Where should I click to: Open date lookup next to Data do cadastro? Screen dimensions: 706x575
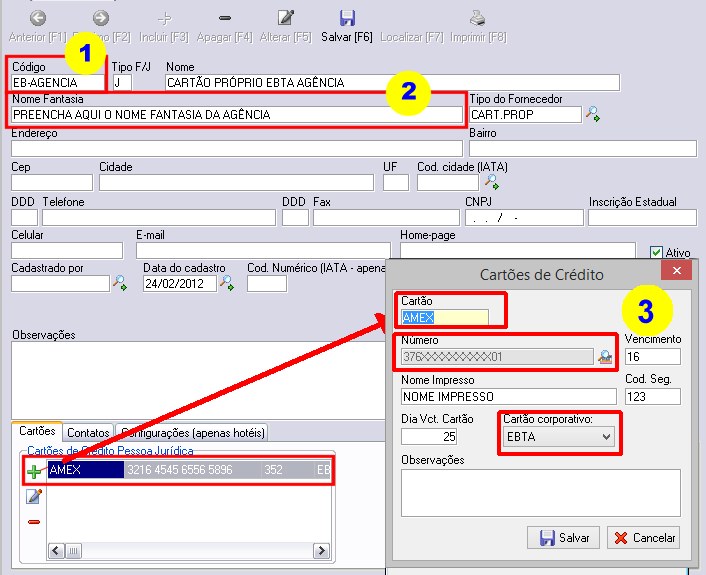point(226,283)
